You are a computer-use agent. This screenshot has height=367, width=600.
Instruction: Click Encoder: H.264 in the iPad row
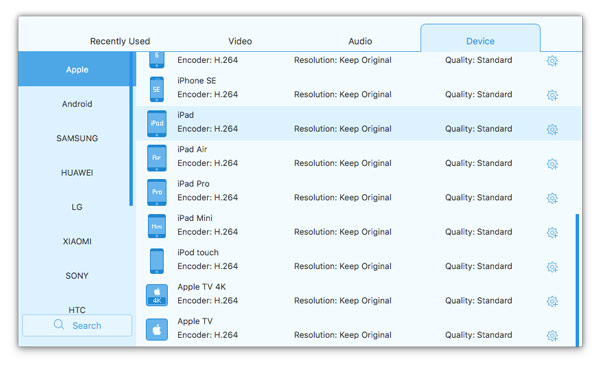(x=207, y=129)
